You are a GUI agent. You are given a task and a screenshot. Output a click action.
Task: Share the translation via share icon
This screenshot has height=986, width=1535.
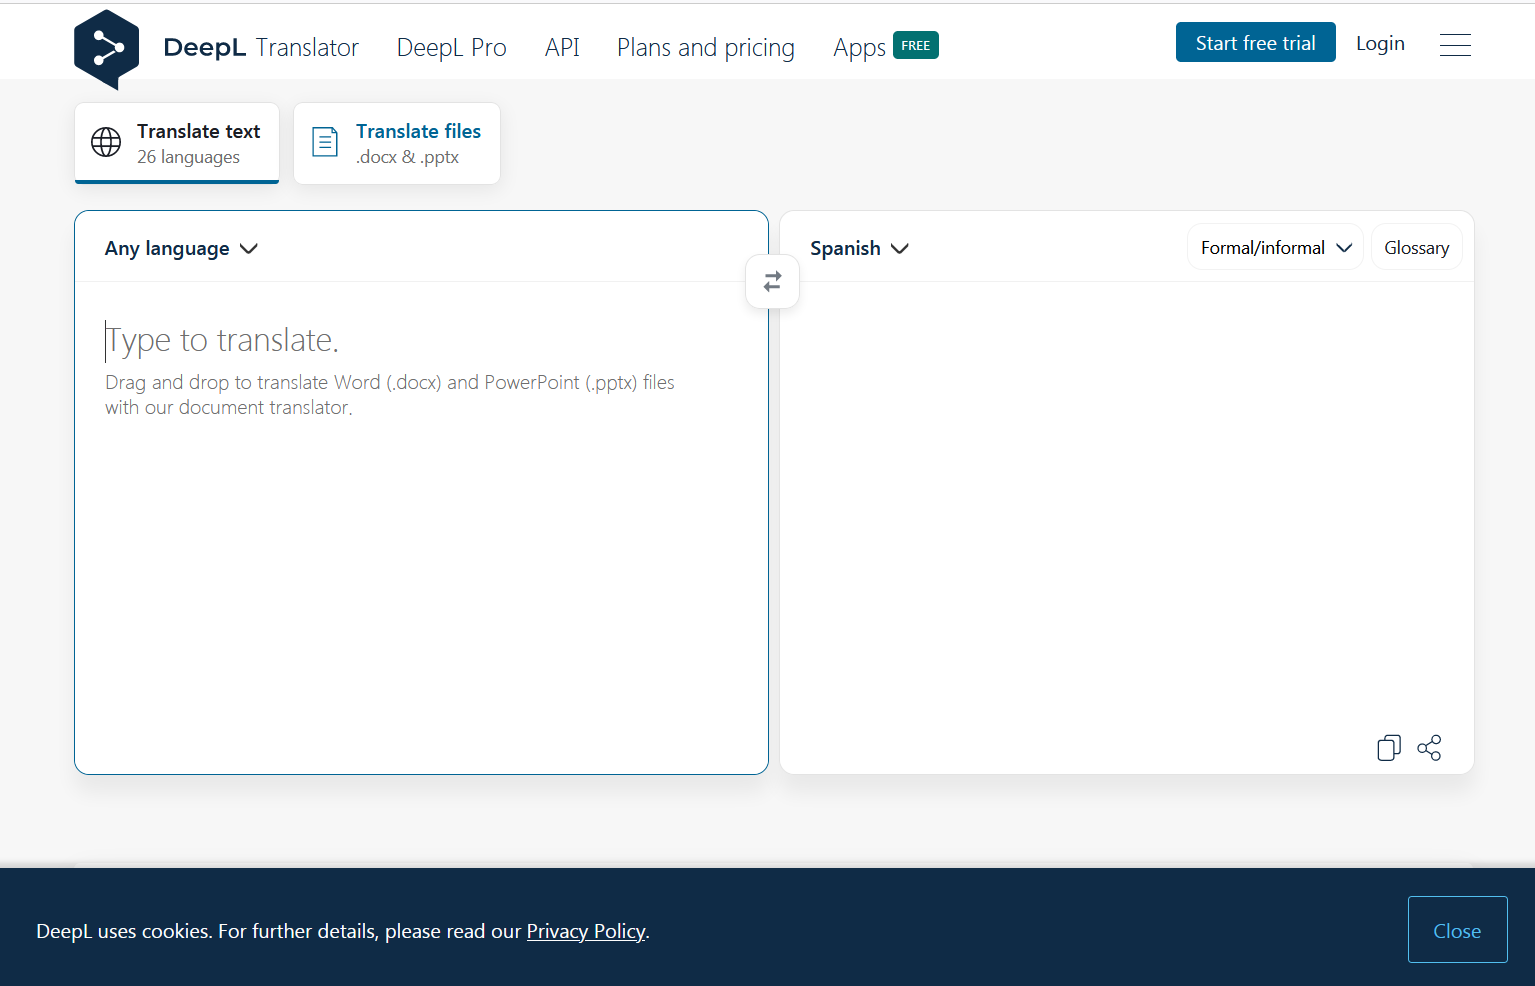click(1429, 748)
